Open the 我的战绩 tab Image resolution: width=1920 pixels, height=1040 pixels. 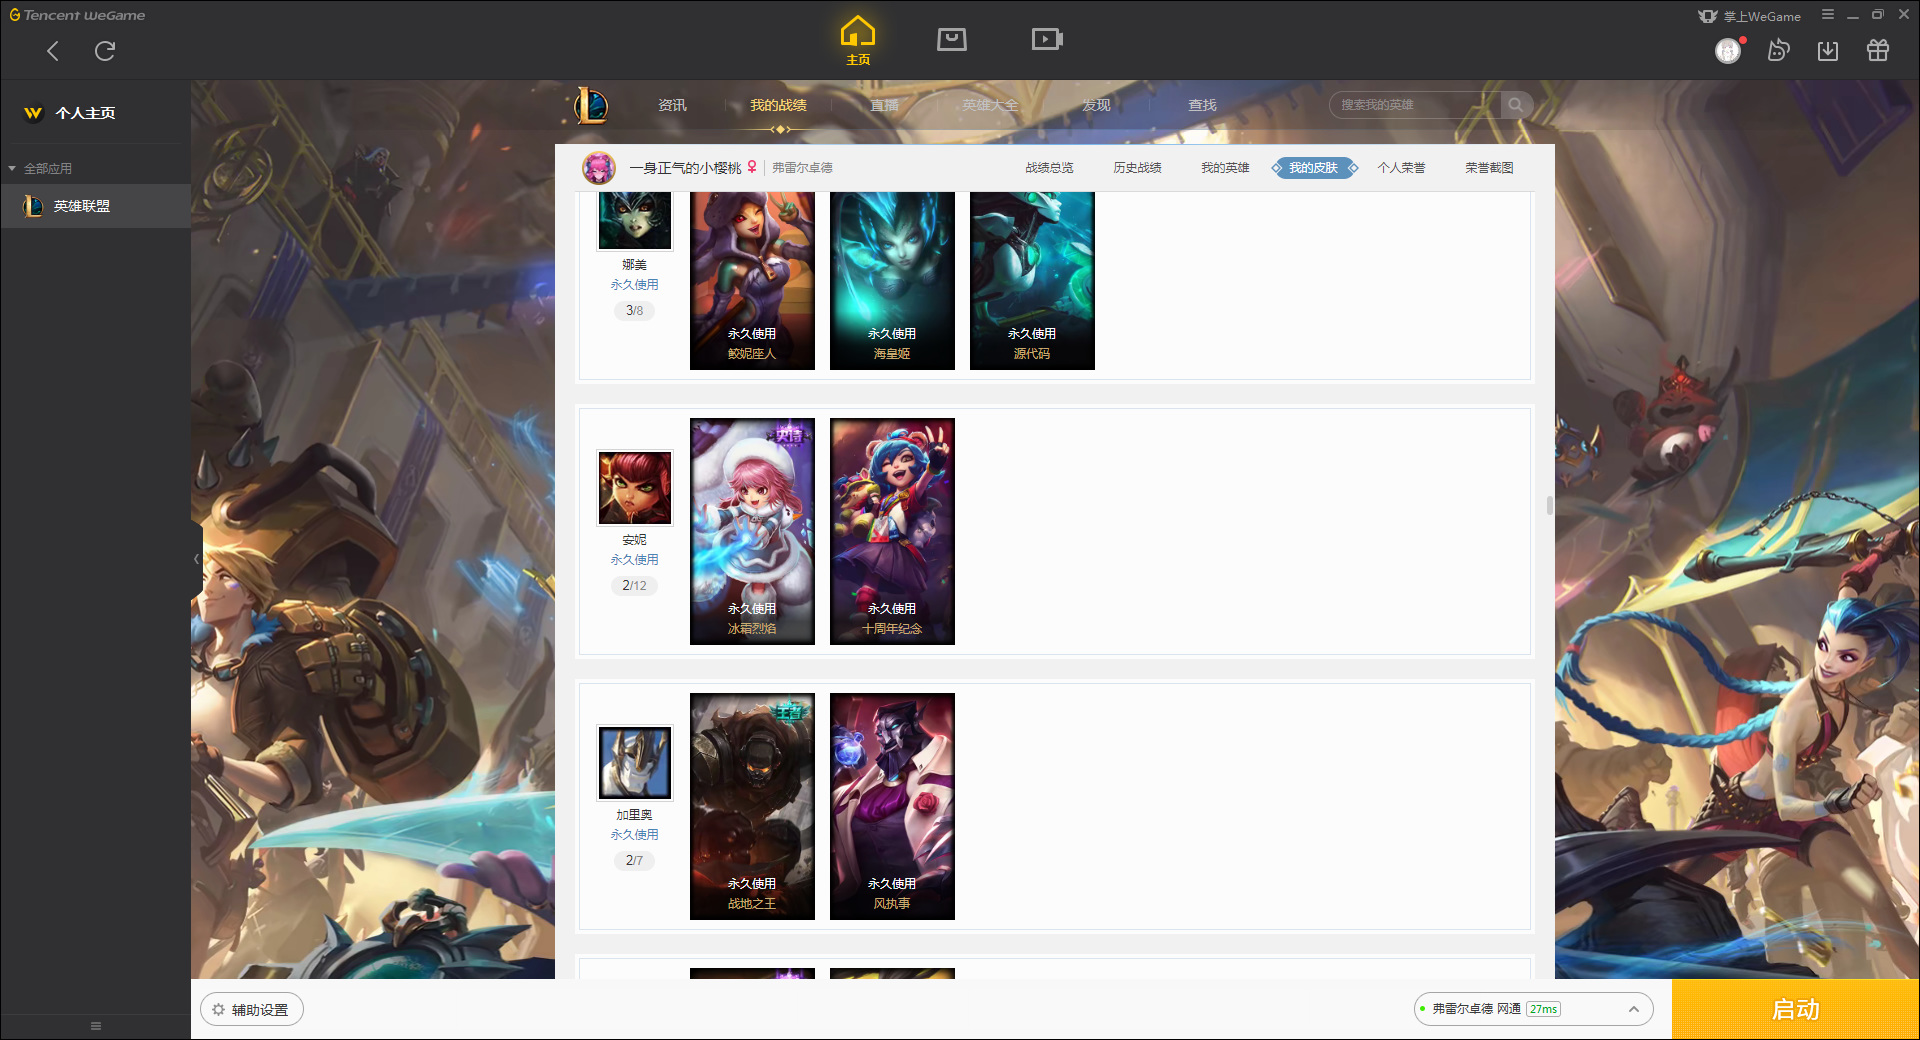click(x=778, y=105)
